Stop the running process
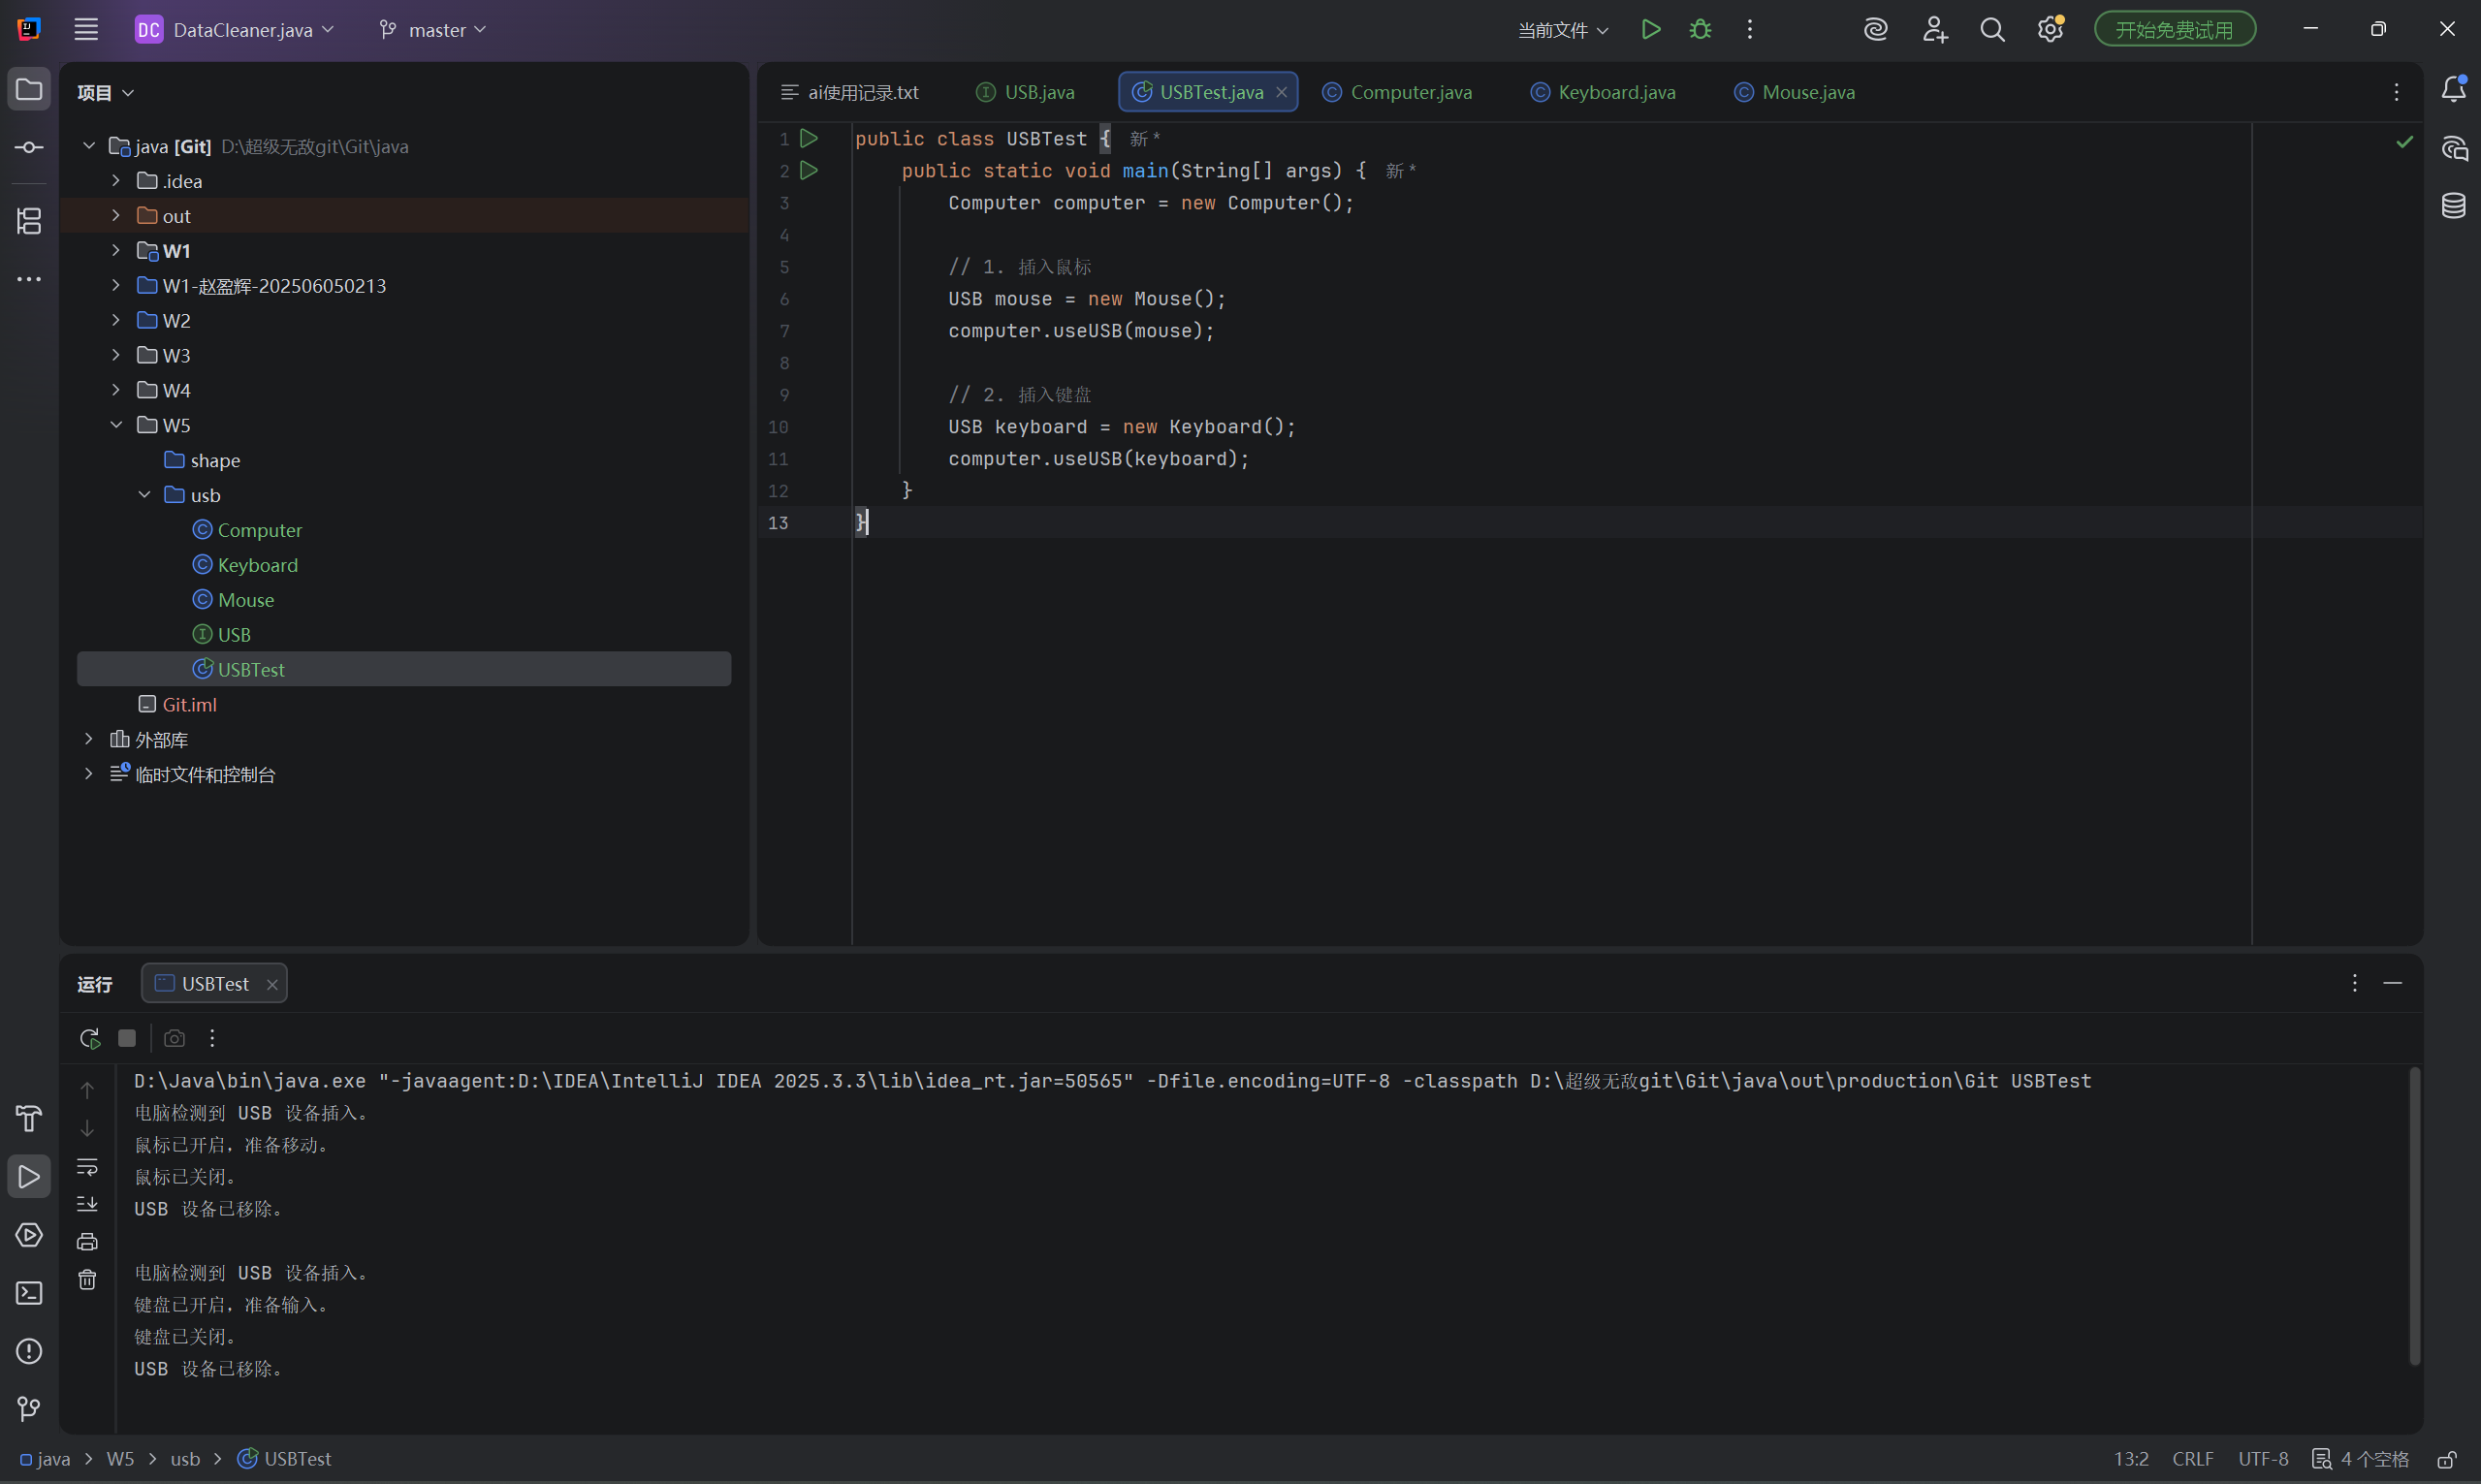 click(x=127, y=1038)
